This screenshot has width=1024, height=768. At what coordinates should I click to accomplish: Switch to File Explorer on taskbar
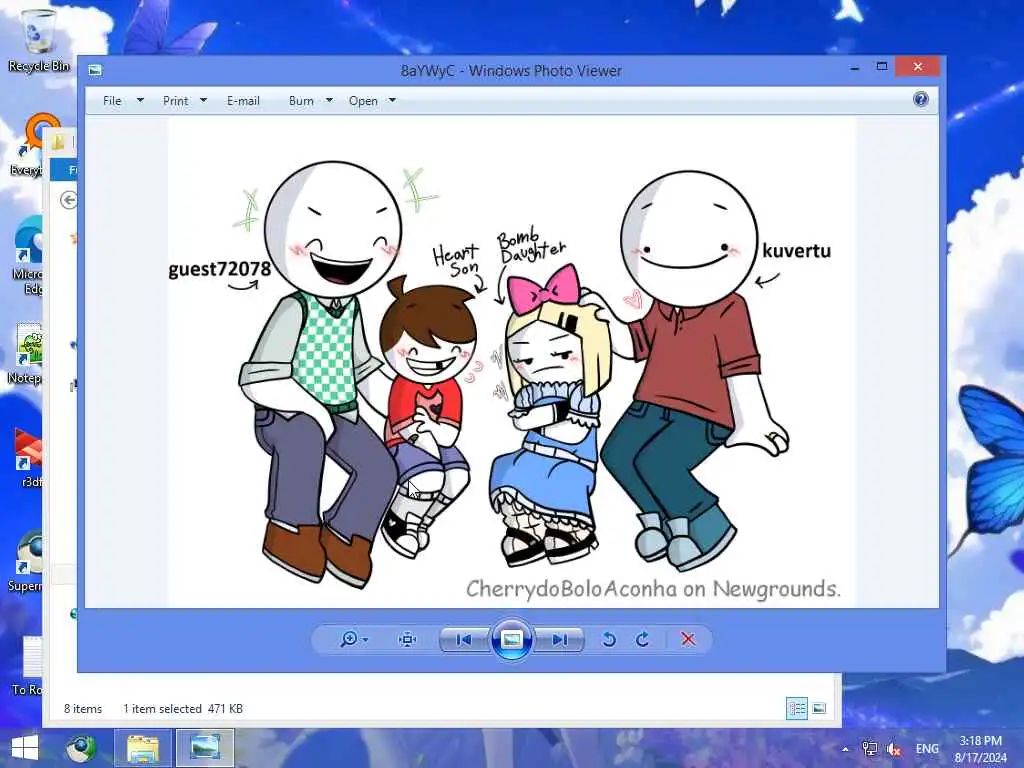point(143,748)
